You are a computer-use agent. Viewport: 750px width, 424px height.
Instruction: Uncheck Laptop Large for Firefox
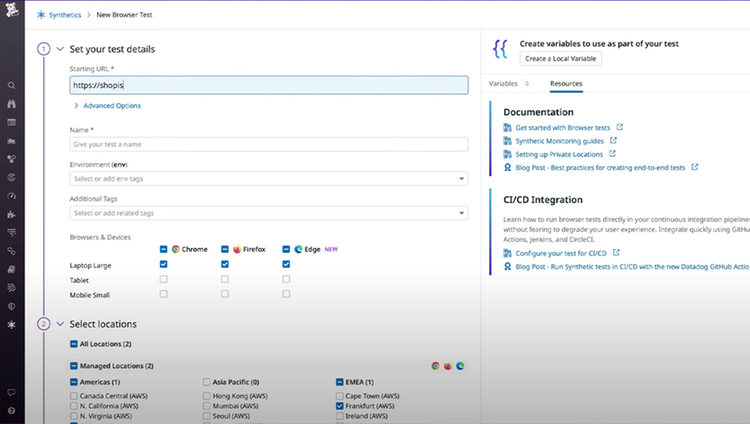pyautogui.click(x=225, y=264)
